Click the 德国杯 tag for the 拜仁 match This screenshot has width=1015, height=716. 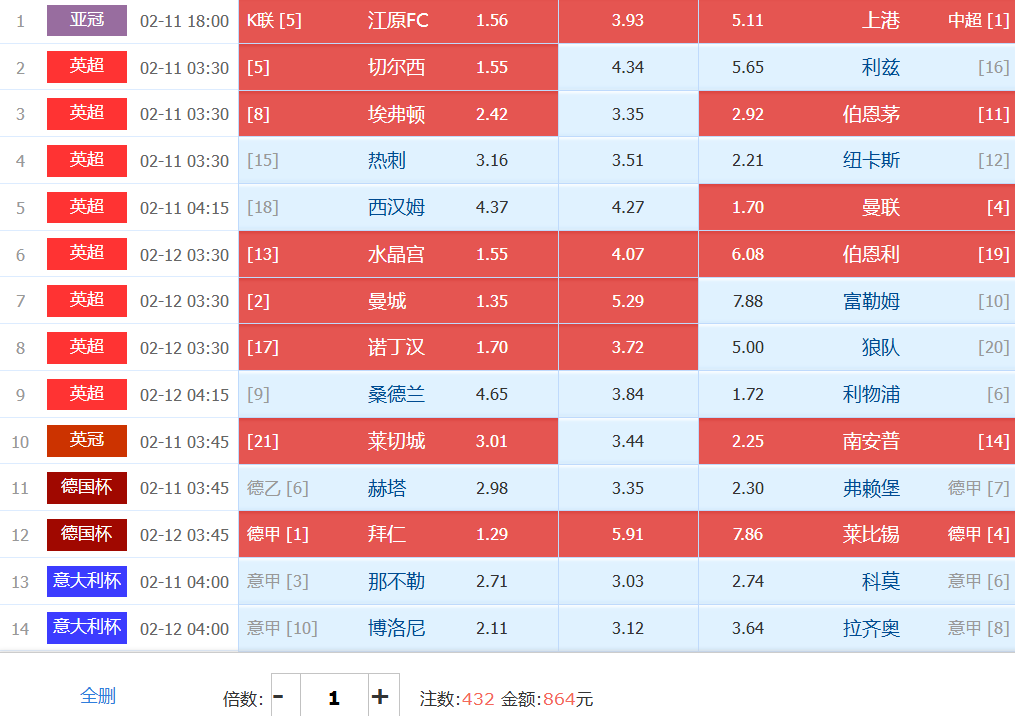click(x=87, y=534)
